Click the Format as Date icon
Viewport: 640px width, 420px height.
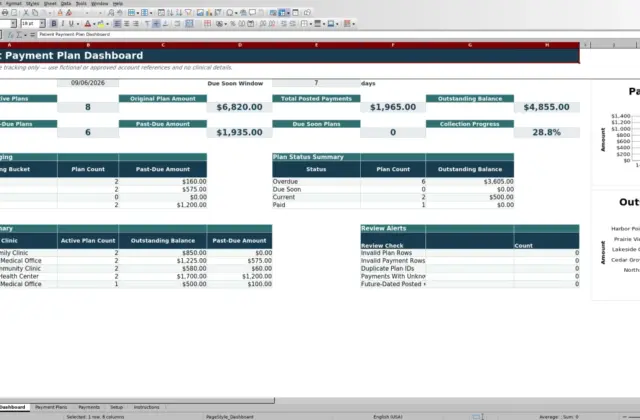click(x=250, y=24)
